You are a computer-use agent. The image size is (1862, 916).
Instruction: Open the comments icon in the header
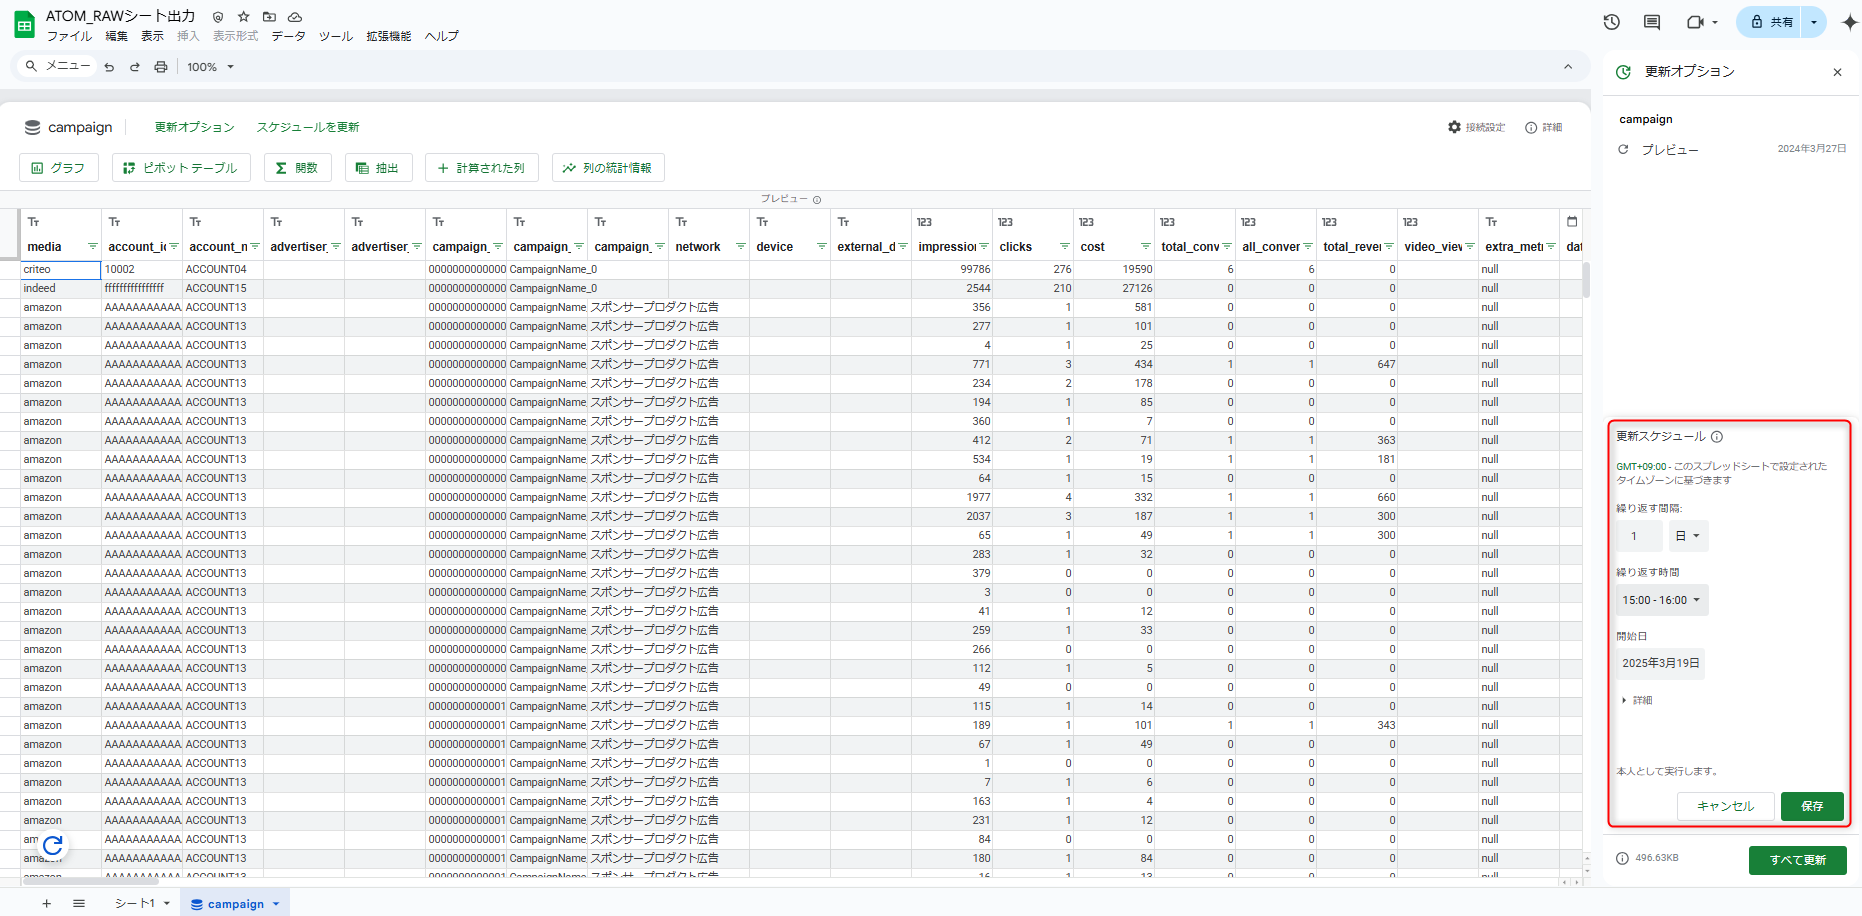coord(1652,22)
